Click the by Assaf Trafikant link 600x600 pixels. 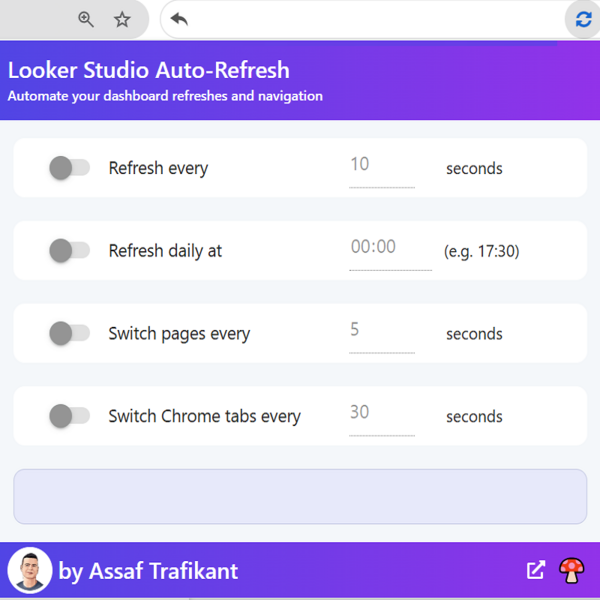pos(148,571)
